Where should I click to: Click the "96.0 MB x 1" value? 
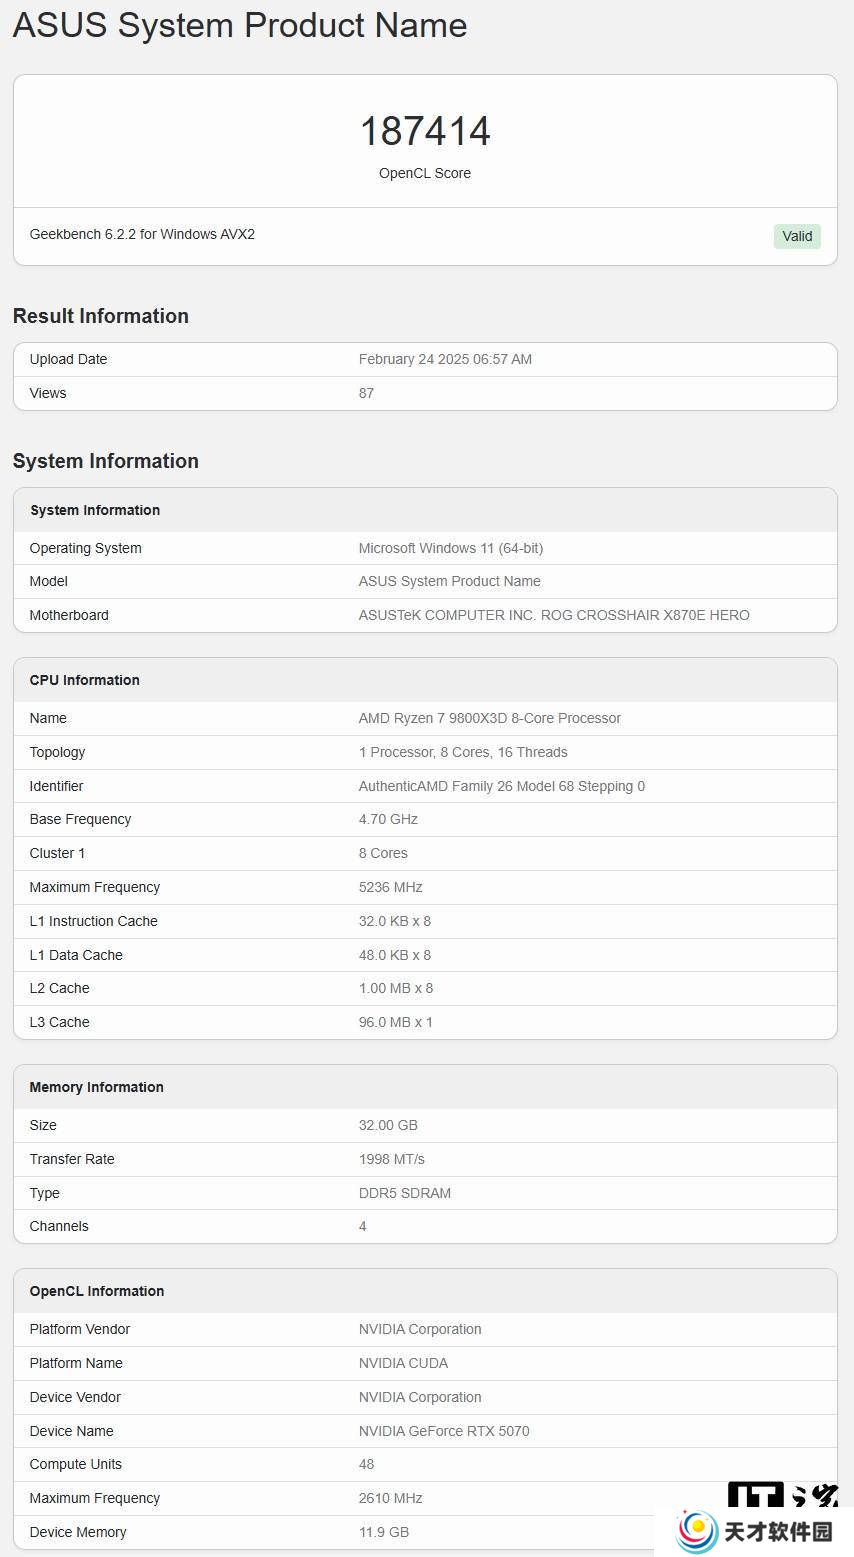click(396, 1022)
